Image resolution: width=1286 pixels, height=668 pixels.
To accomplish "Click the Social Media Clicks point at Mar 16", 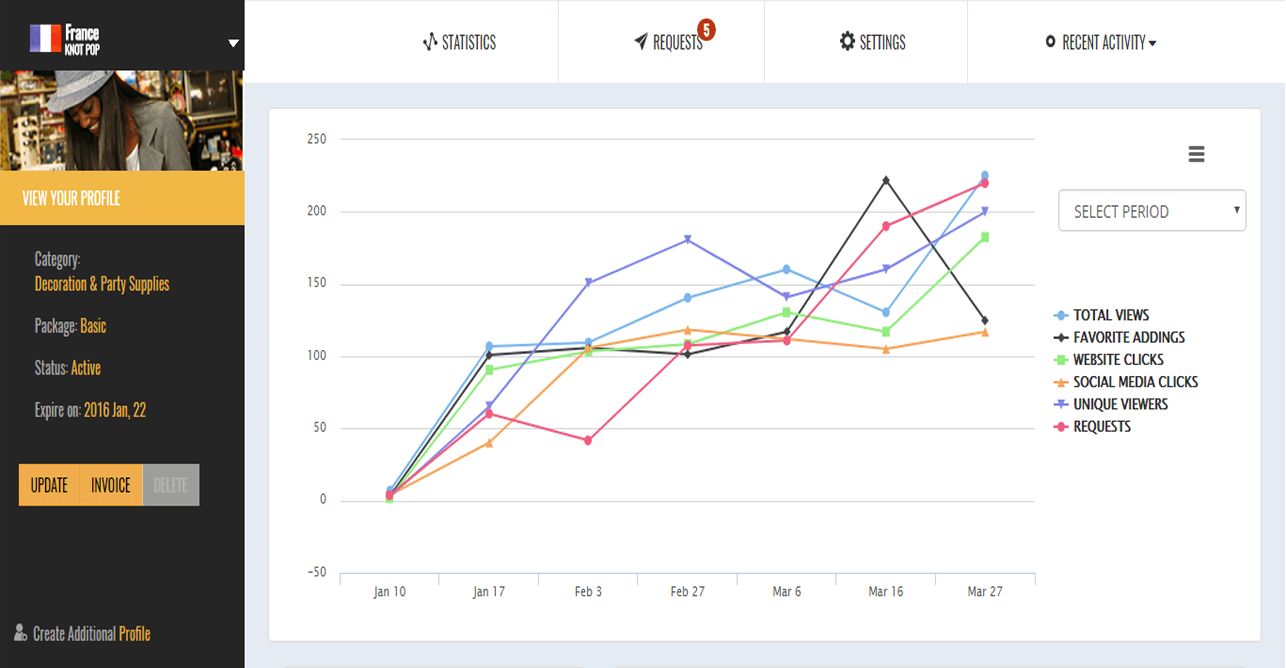I will click(886, 349).
